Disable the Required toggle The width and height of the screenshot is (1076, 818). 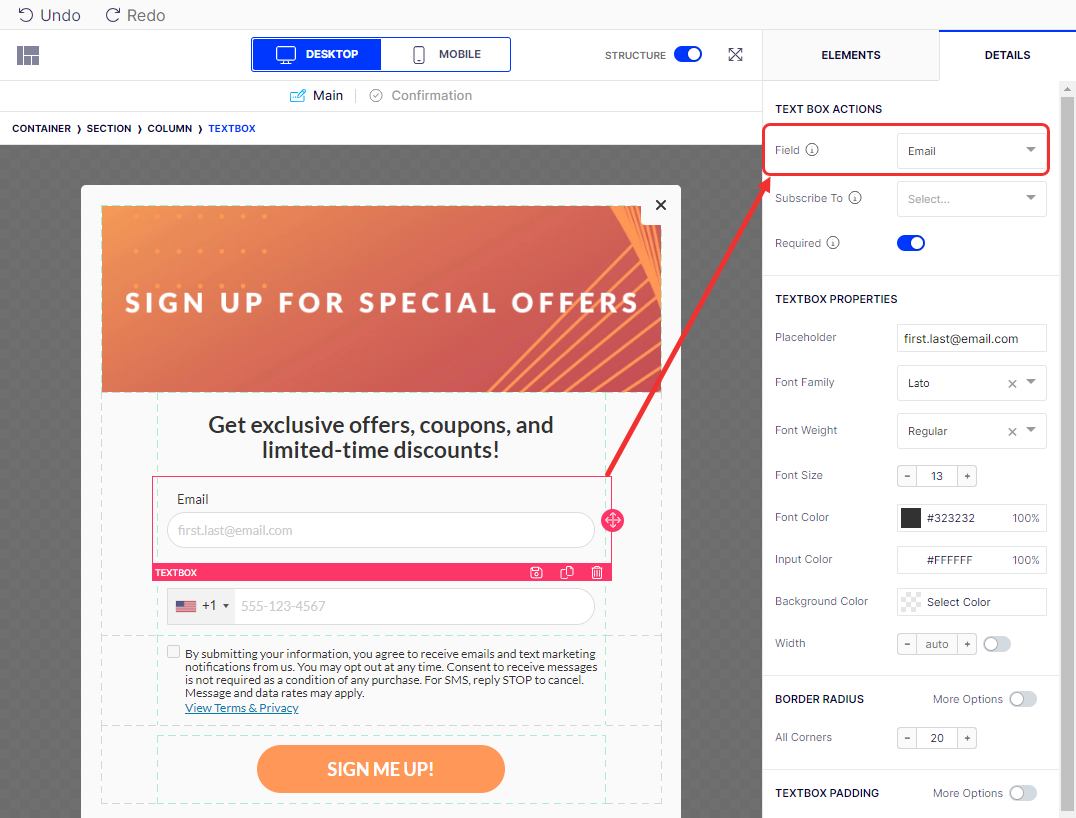pyautogui.click(x=911, y=243)
